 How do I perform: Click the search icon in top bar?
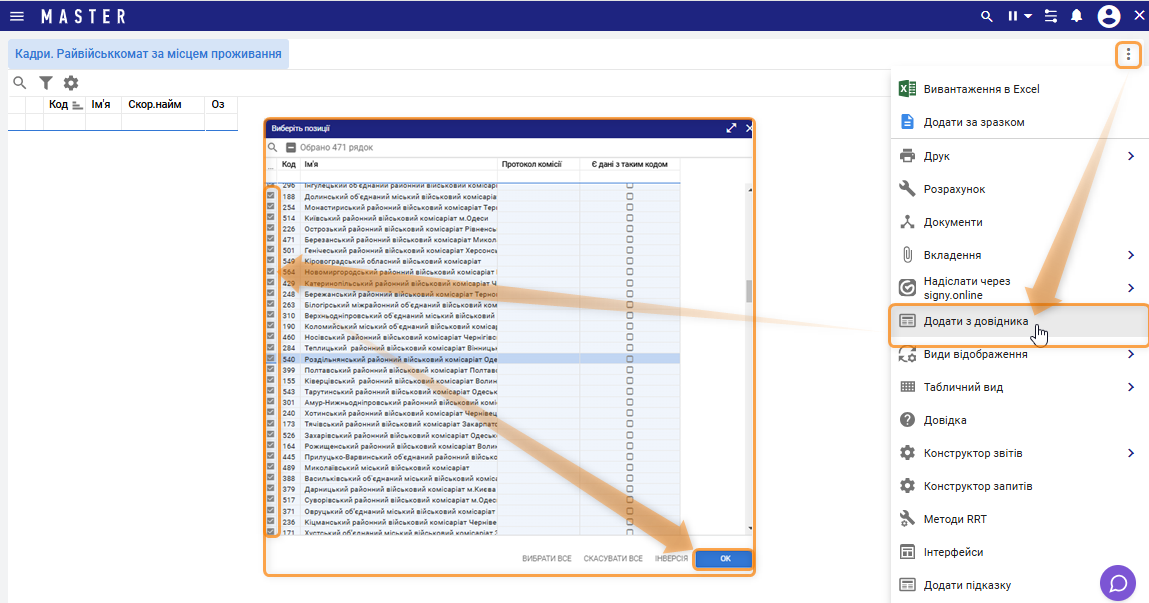pos(987,16)
